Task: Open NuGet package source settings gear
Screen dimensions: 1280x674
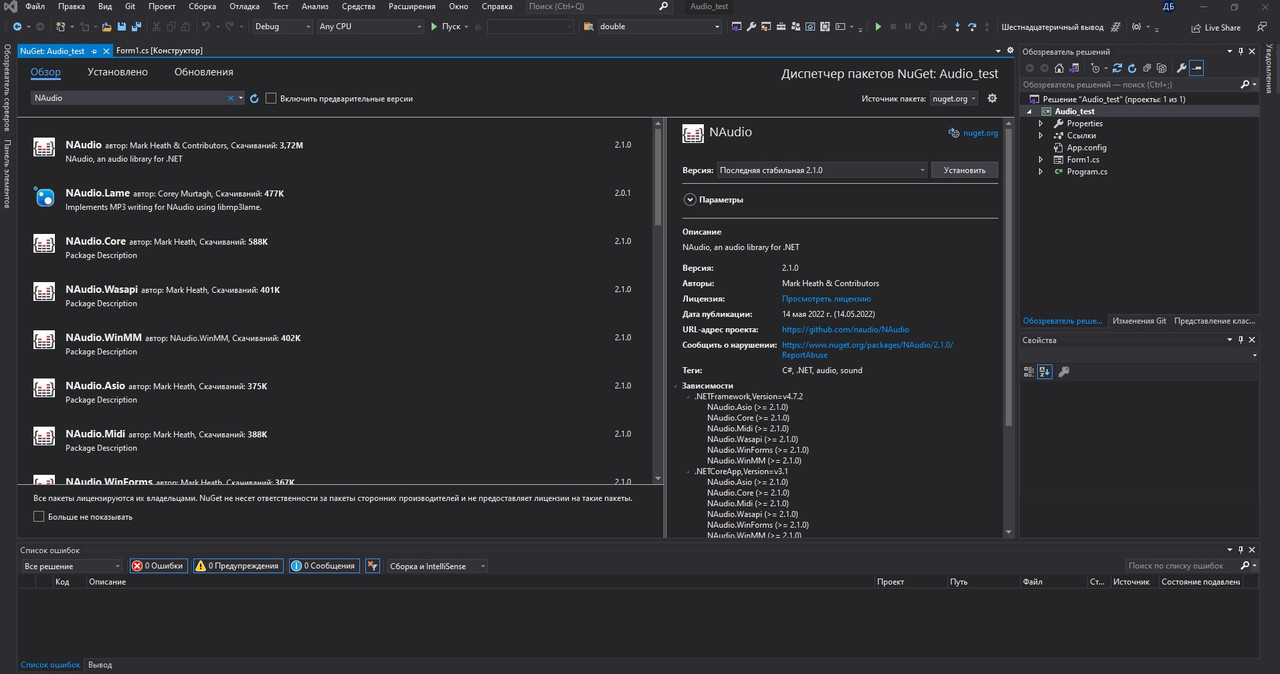Action: [x=992, y=98]
